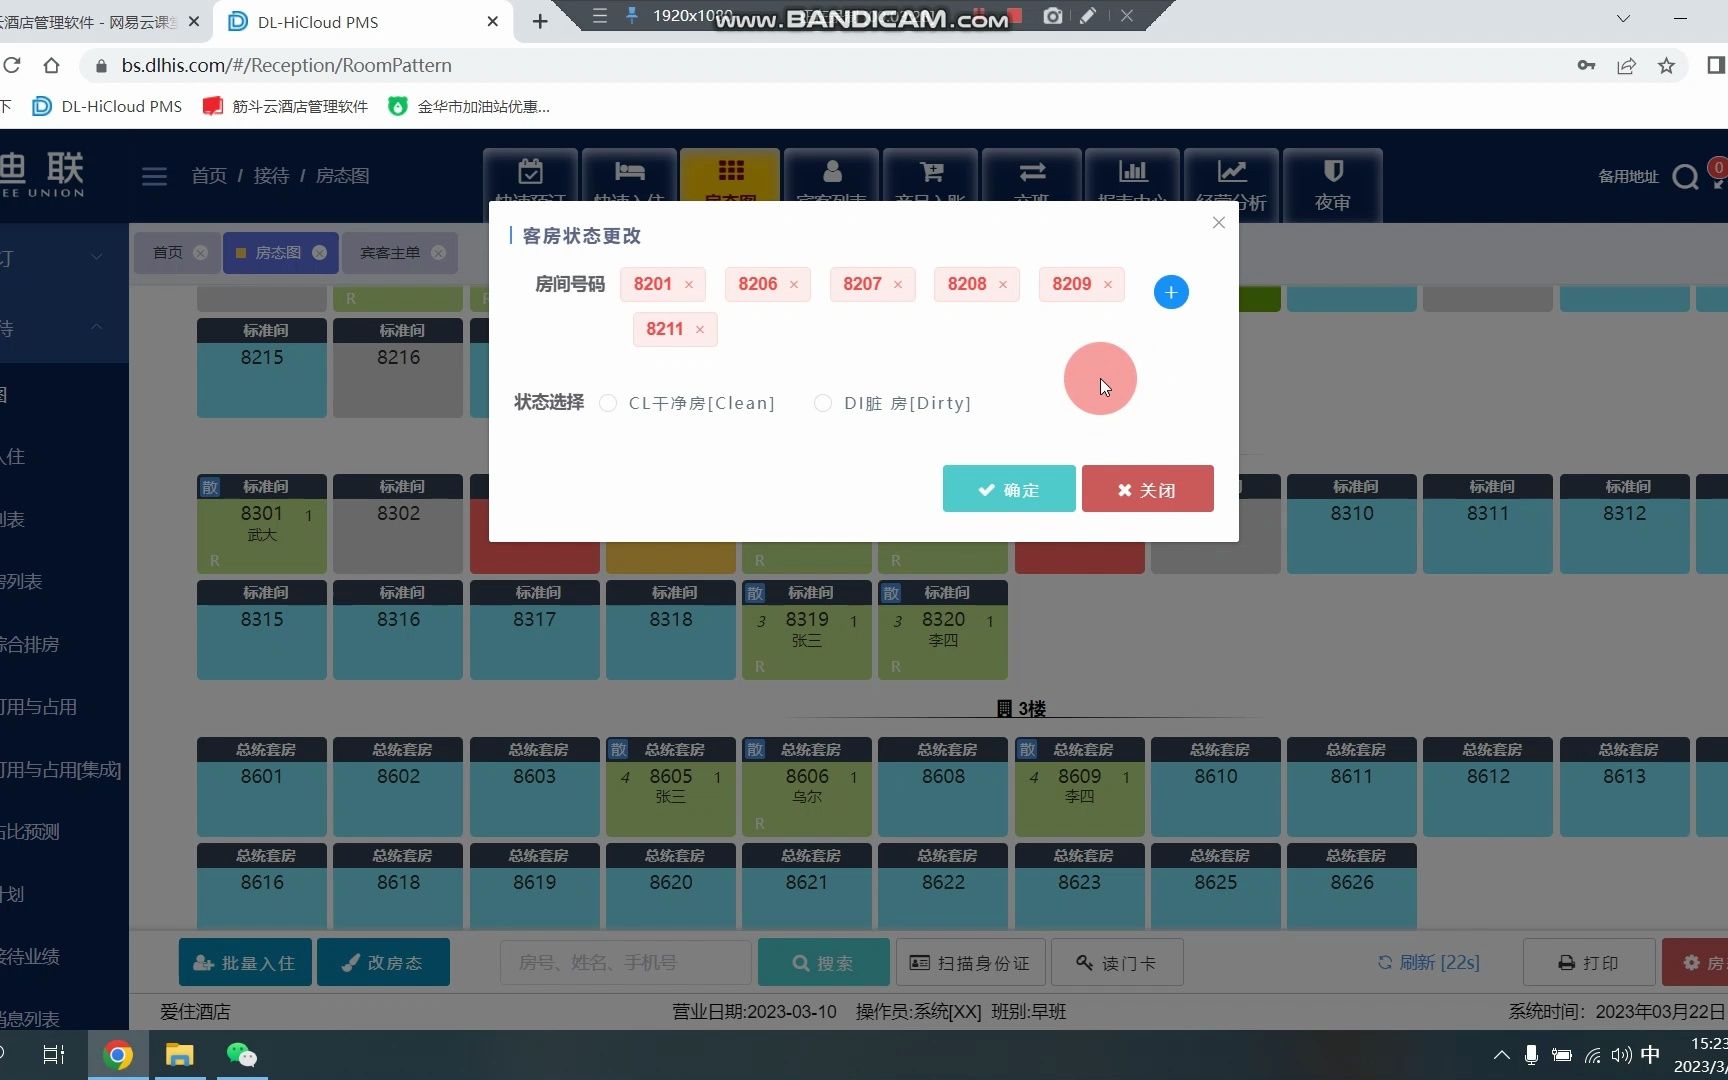Remove room 8201 tag from list
This screenshot has width=1728, height=1080.
click(x=689, y=285)
